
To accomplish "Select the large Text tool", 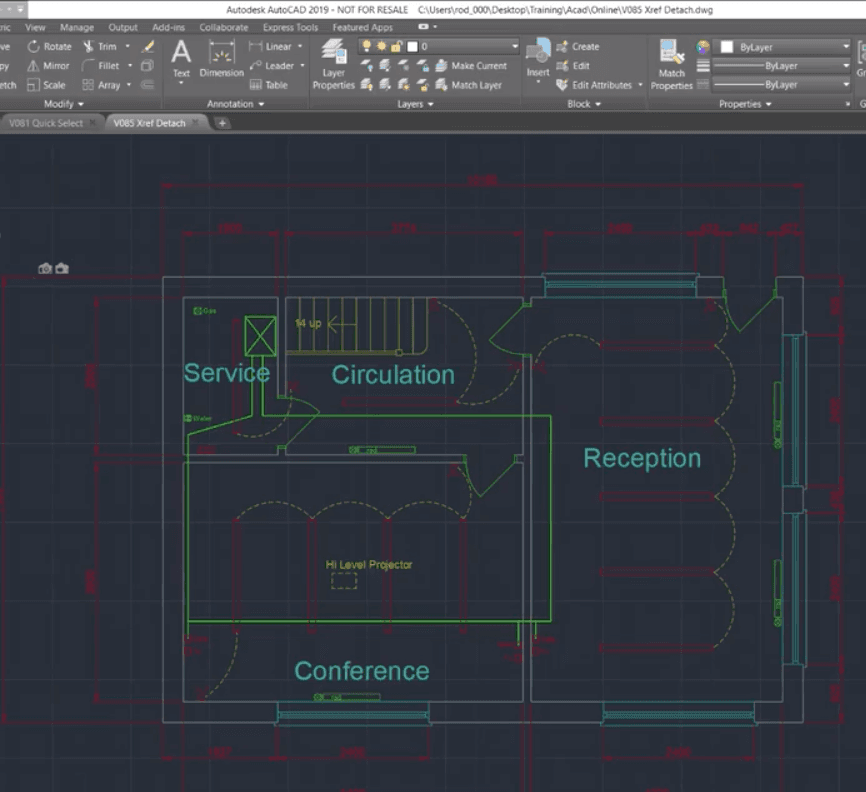I will [x=181, y=59].
